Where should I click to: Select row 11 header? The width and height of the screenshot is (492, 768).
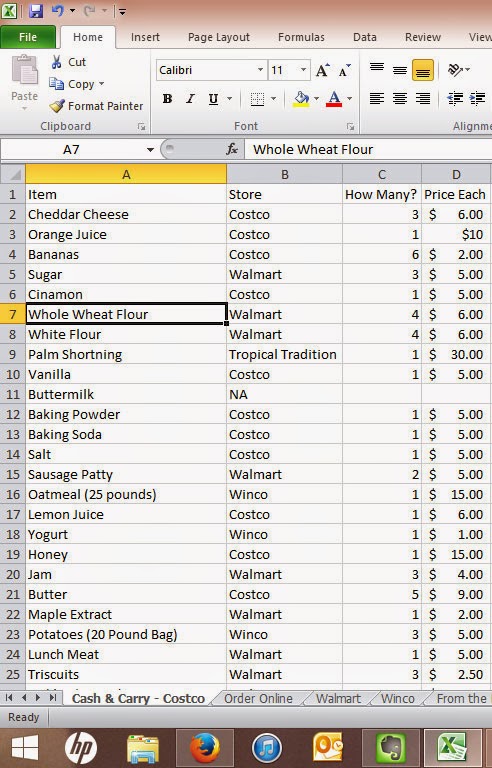(13, 394)
